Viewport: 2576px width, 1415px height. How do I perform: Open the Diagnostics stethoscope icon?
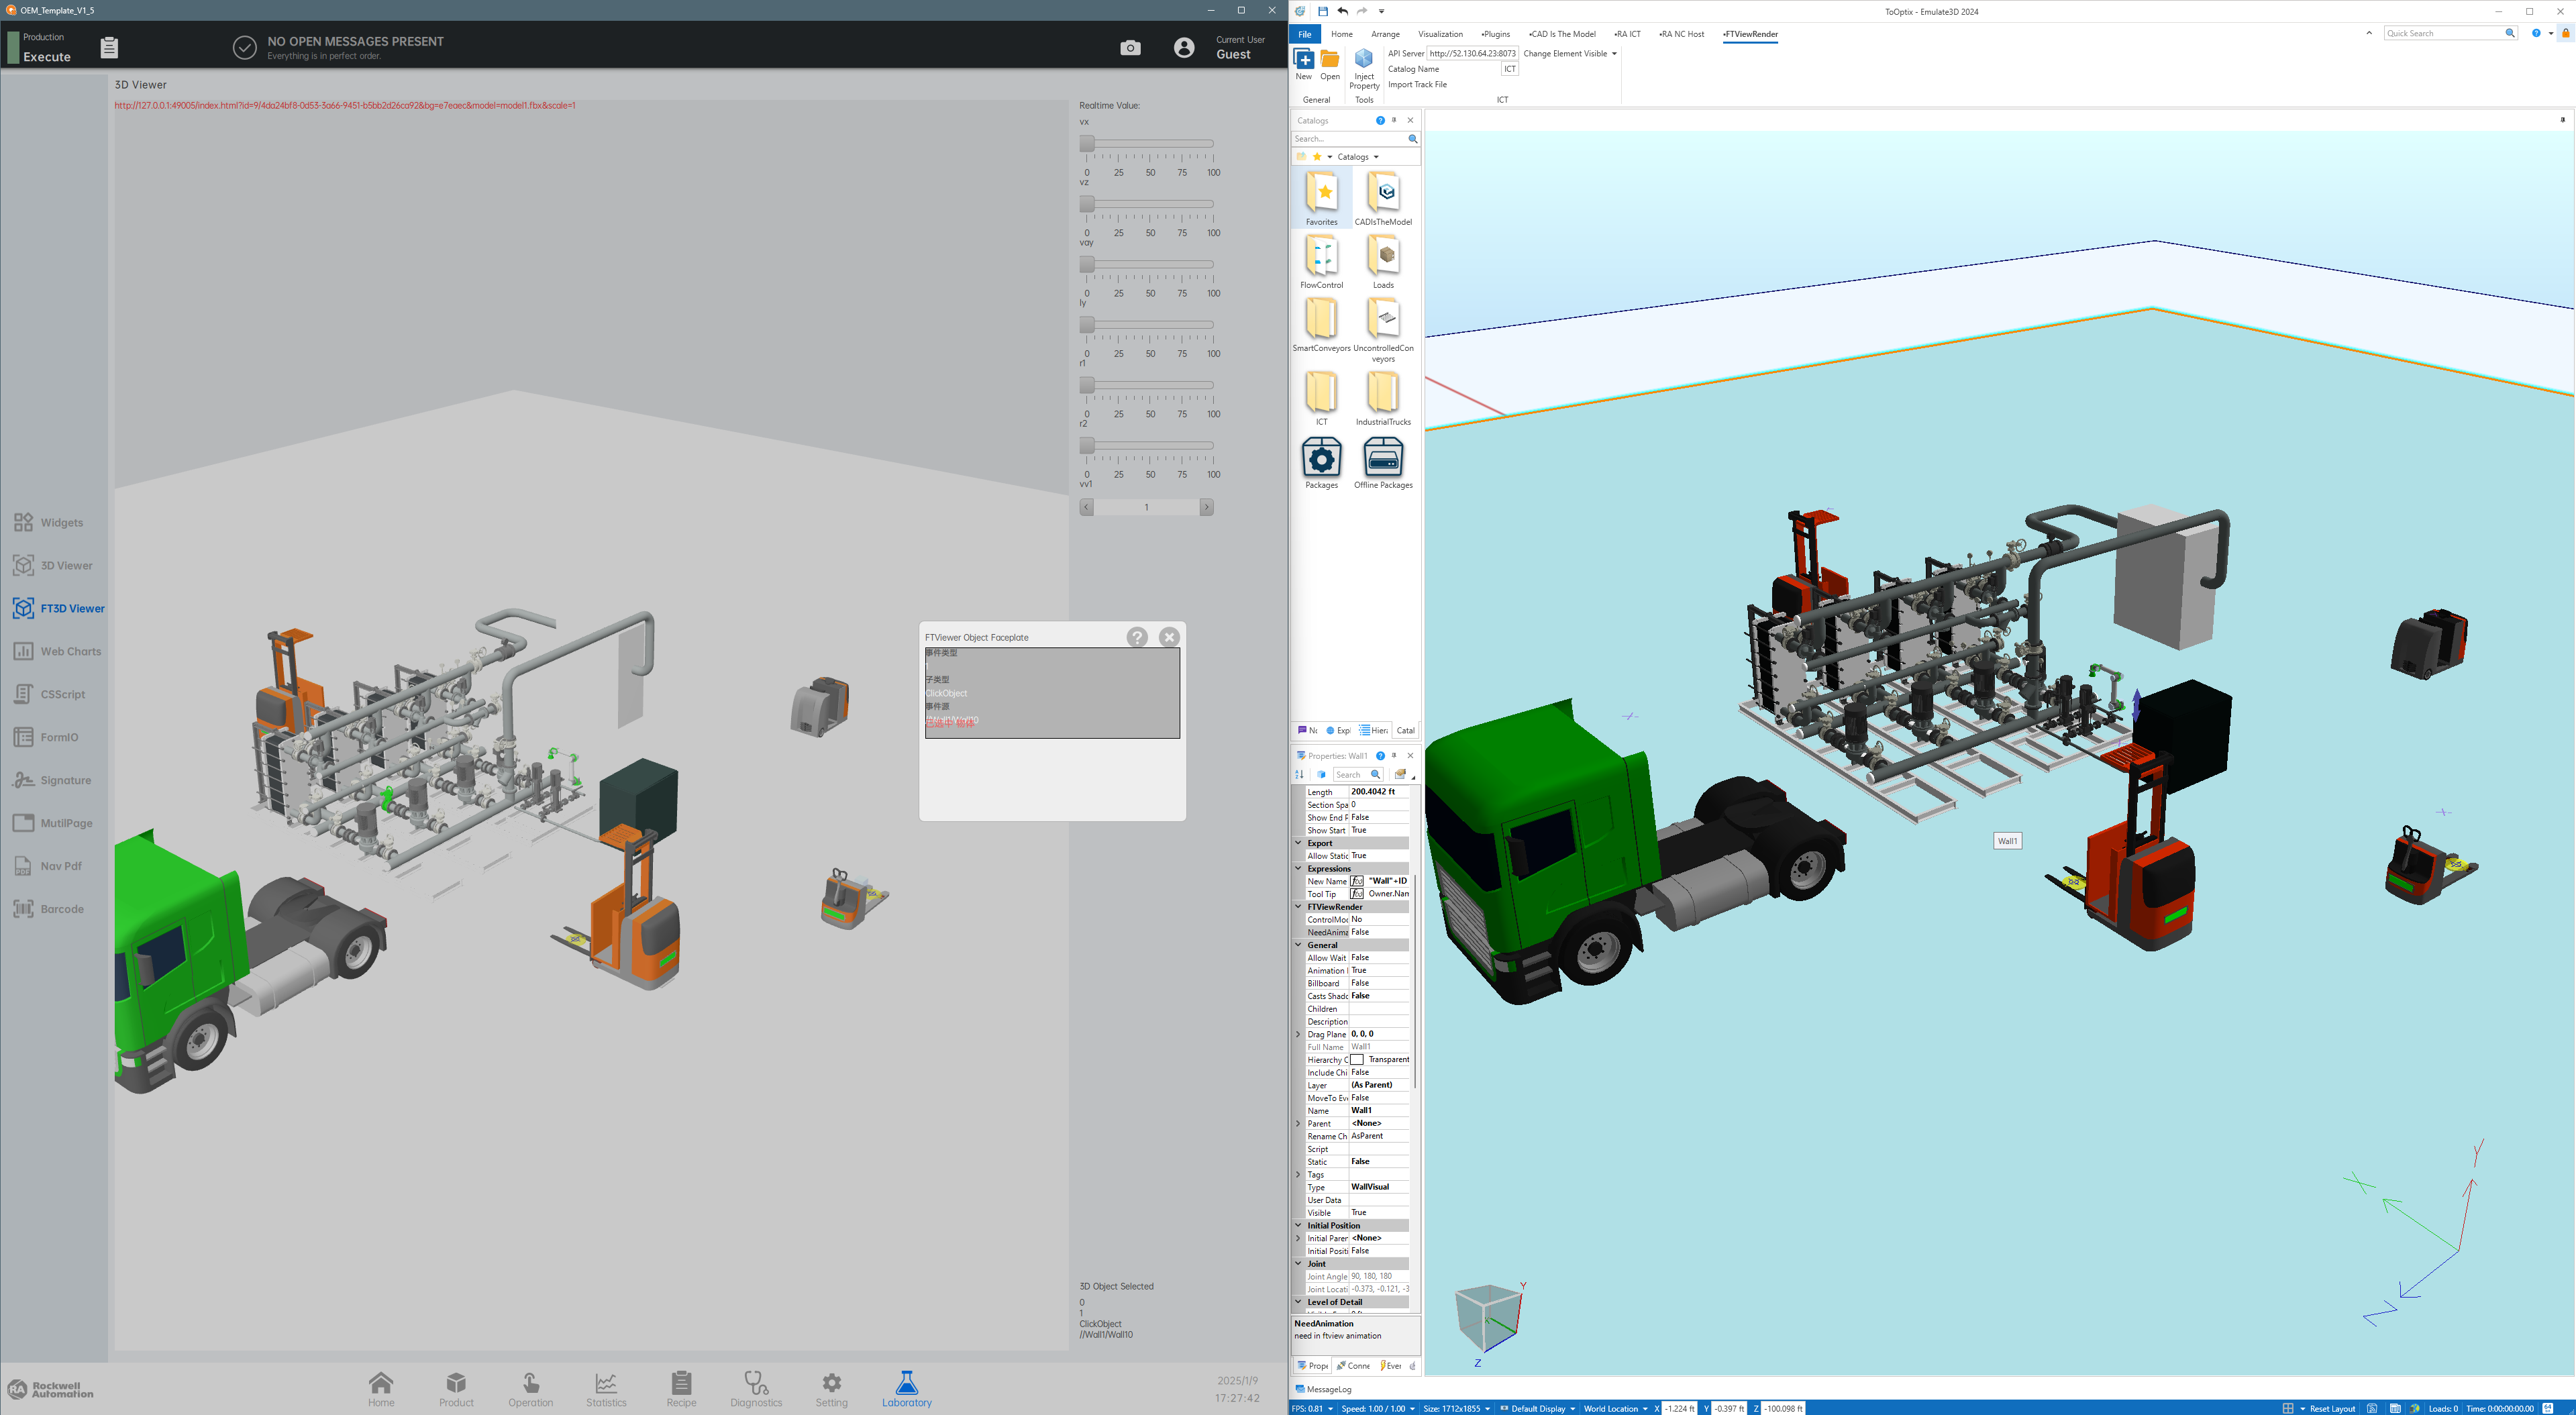pos(756,1383)
